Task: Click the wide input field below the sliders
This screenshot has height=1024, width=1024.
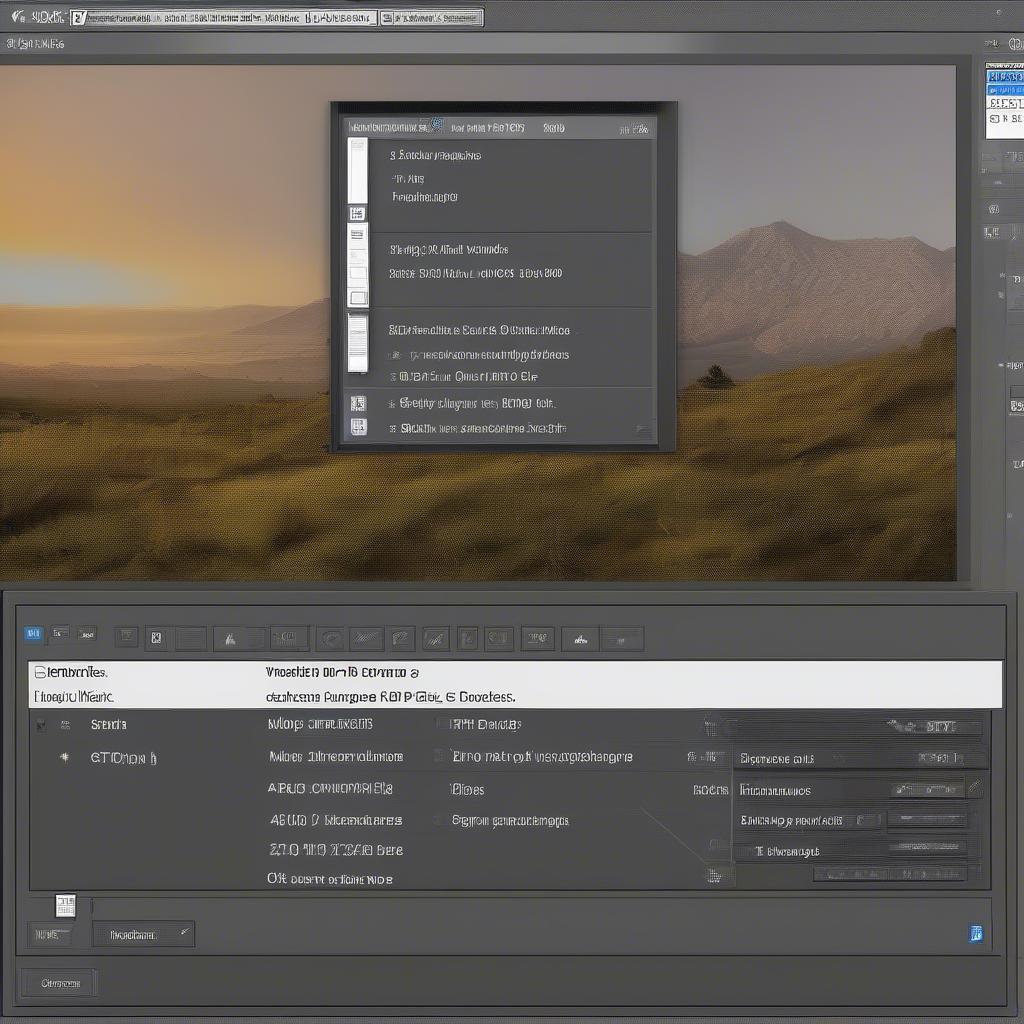Action: [890, 873]
